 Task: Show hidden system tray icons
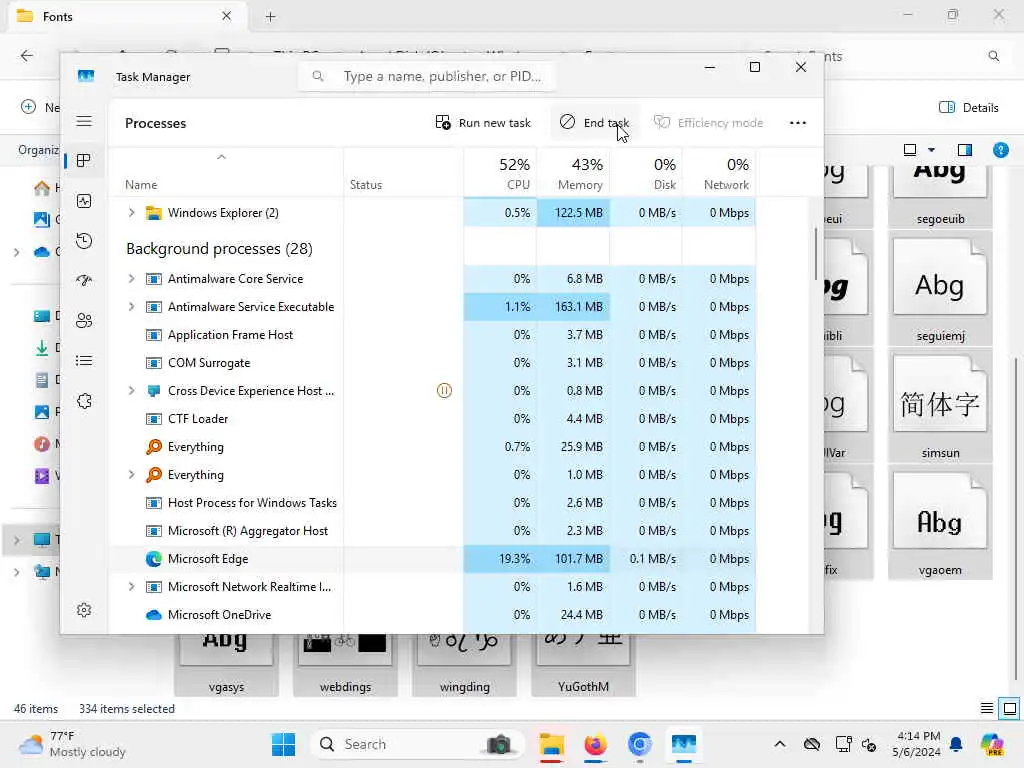coord(780,744)
